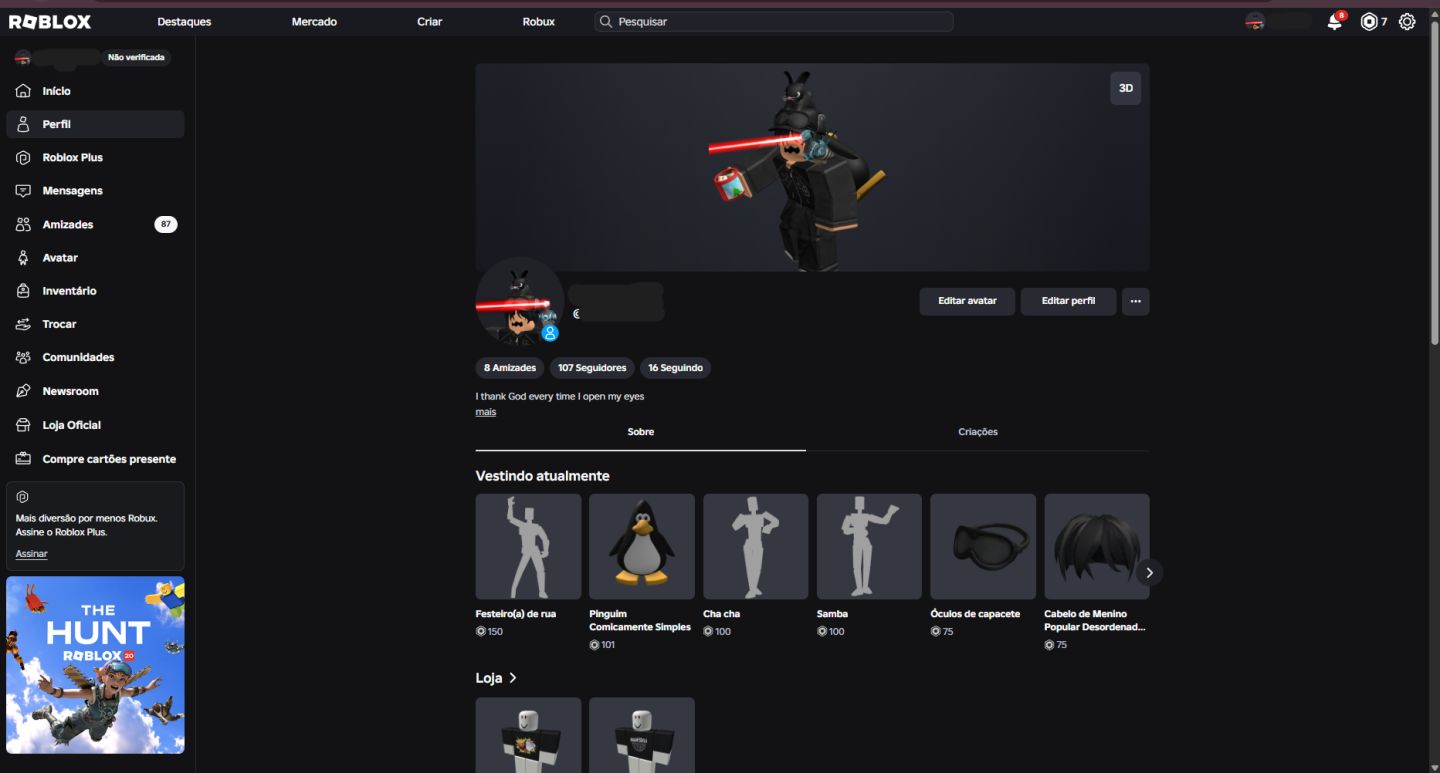Click the 'Cha cha' item name

pyautogui.click(x=721, y=614)
